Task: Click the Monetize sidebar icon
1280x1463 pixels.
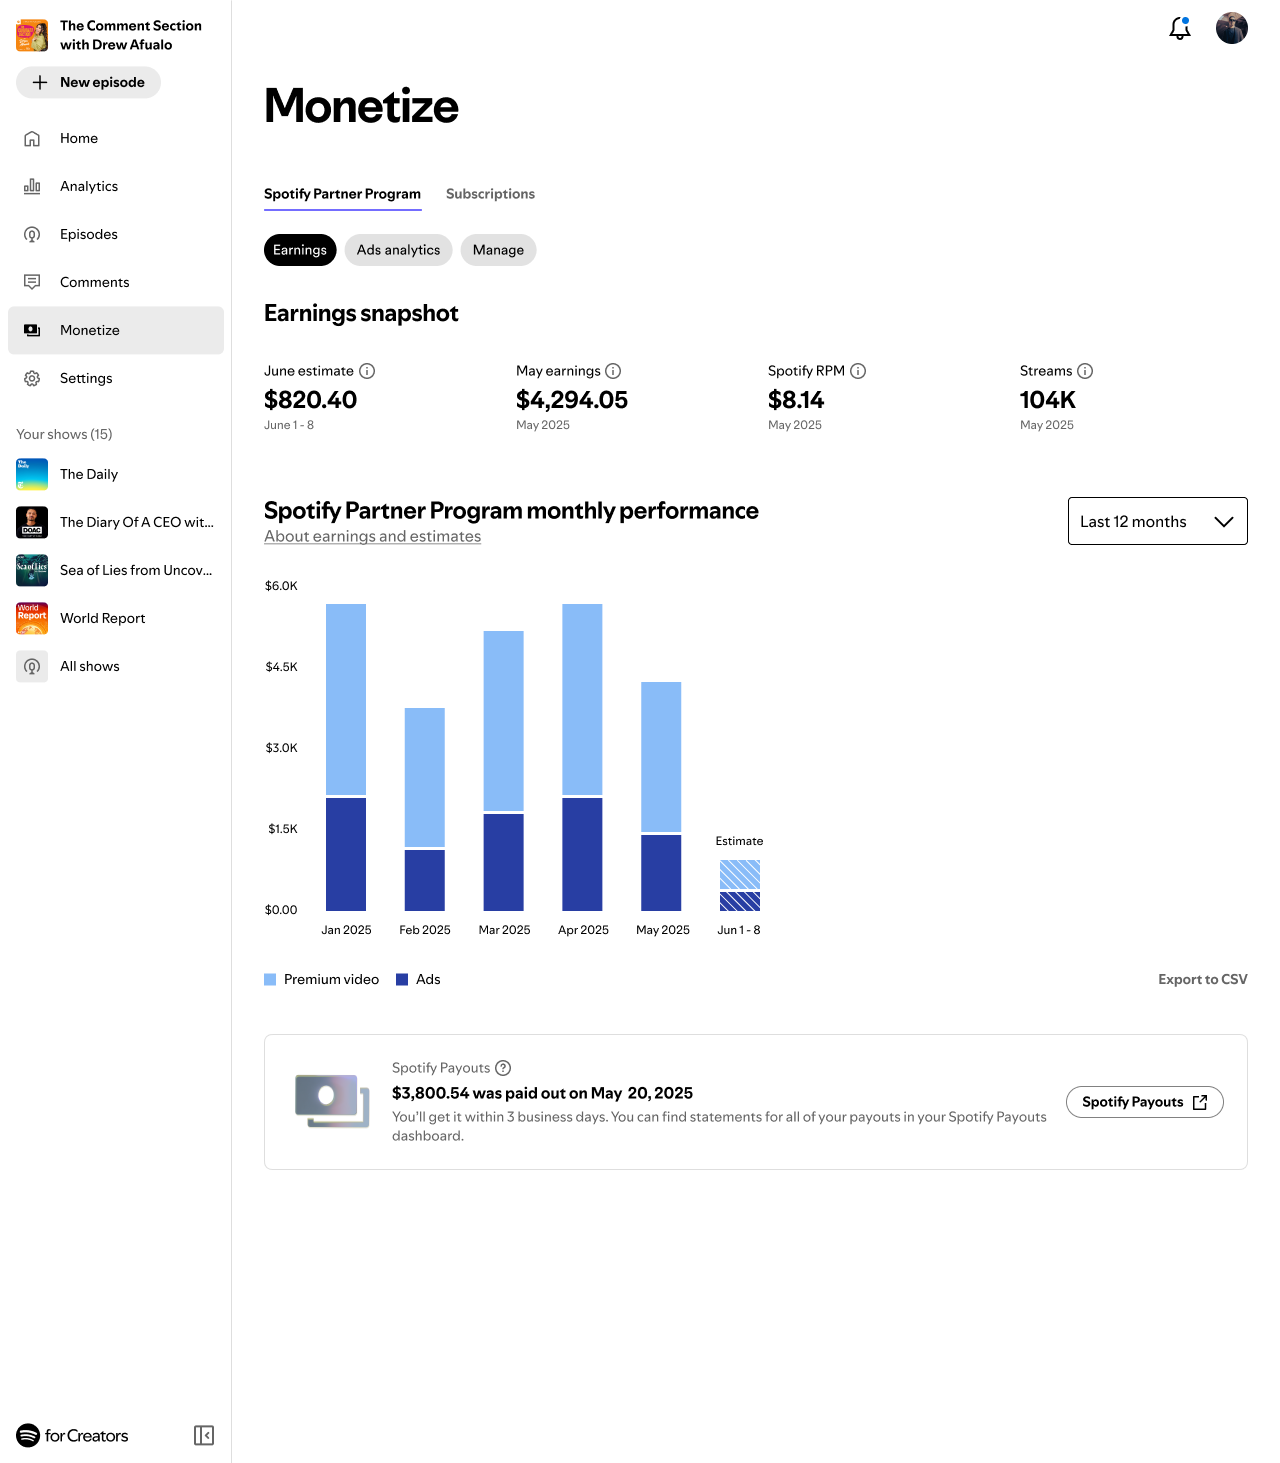Action: click(32, 330)
